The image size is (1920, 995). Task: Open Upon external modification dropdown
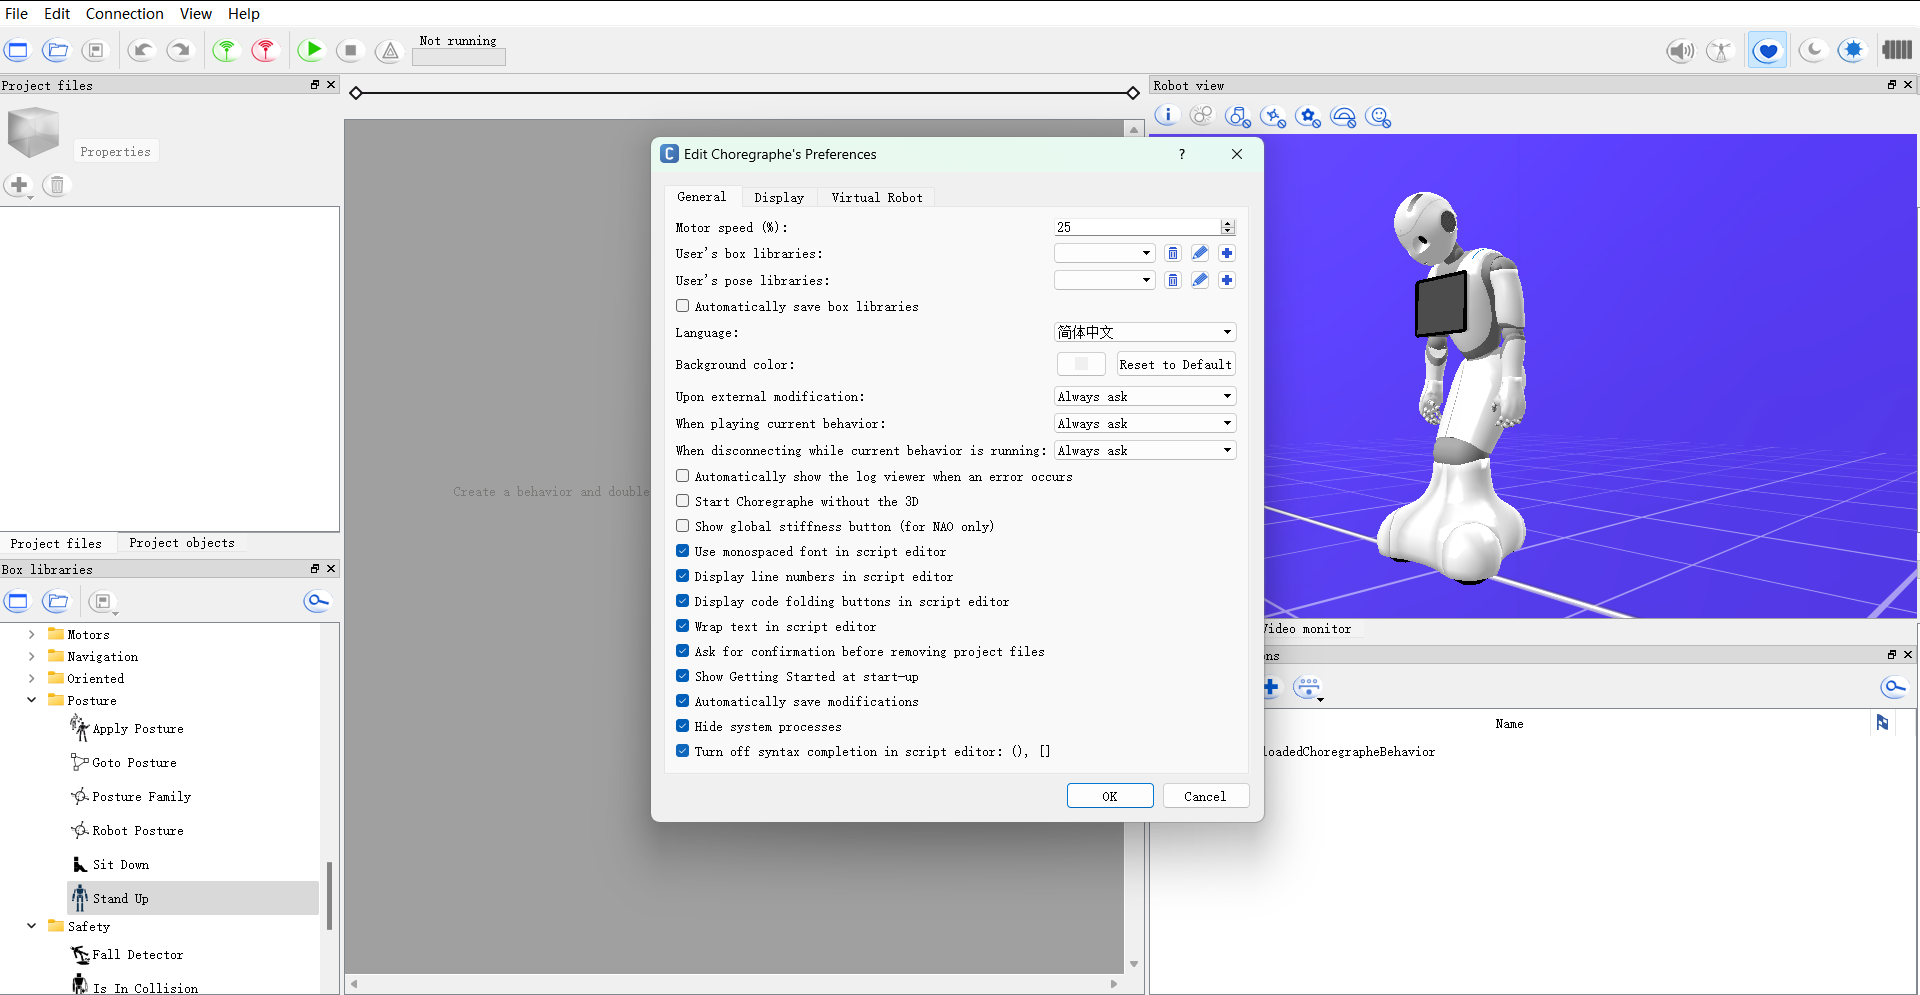pos(1145,396)
